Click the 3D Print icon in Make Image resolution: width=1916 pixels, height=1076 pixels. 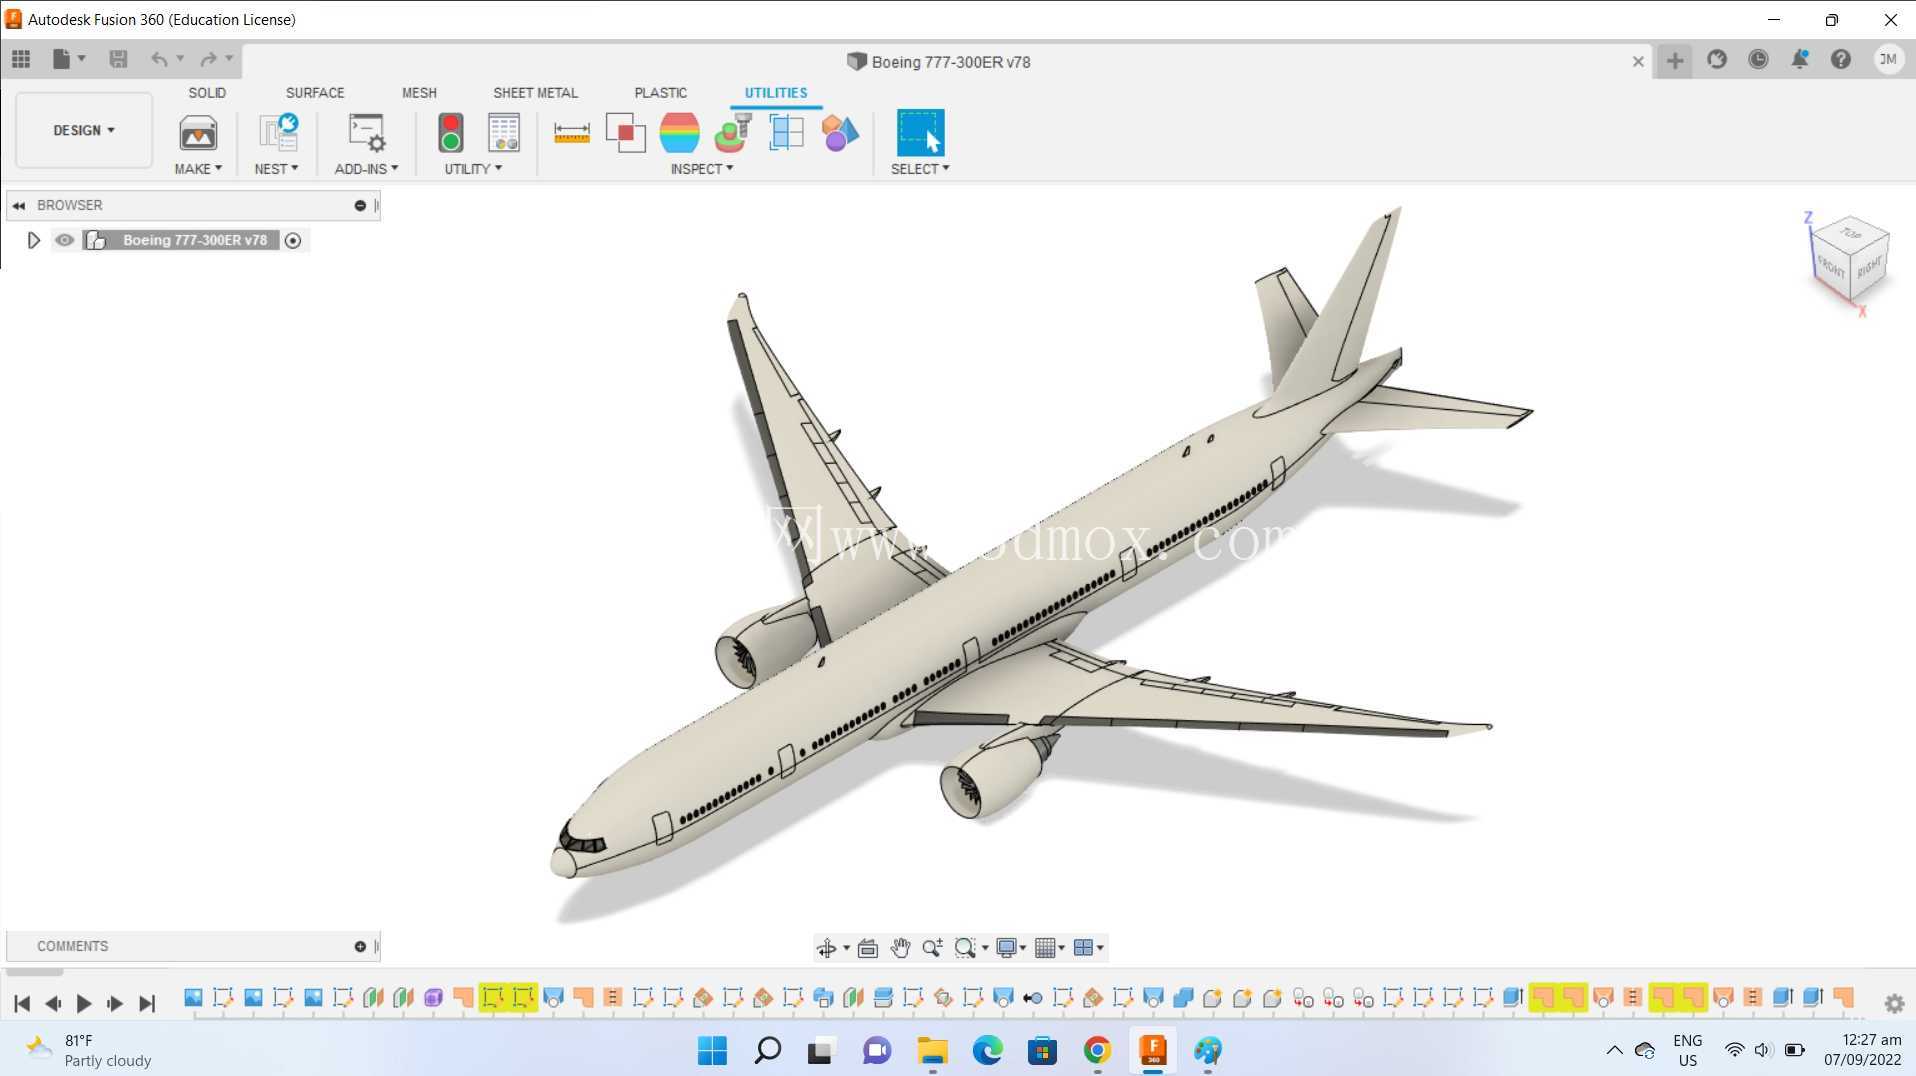click(198, 133)
